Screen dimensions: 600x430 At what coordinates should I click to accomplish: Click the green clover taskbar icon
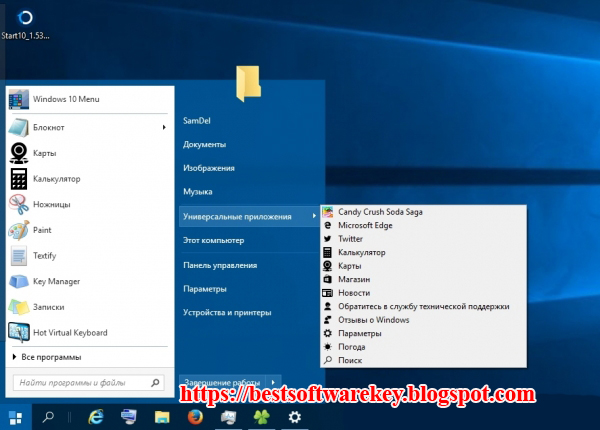(x=262, y=417)
